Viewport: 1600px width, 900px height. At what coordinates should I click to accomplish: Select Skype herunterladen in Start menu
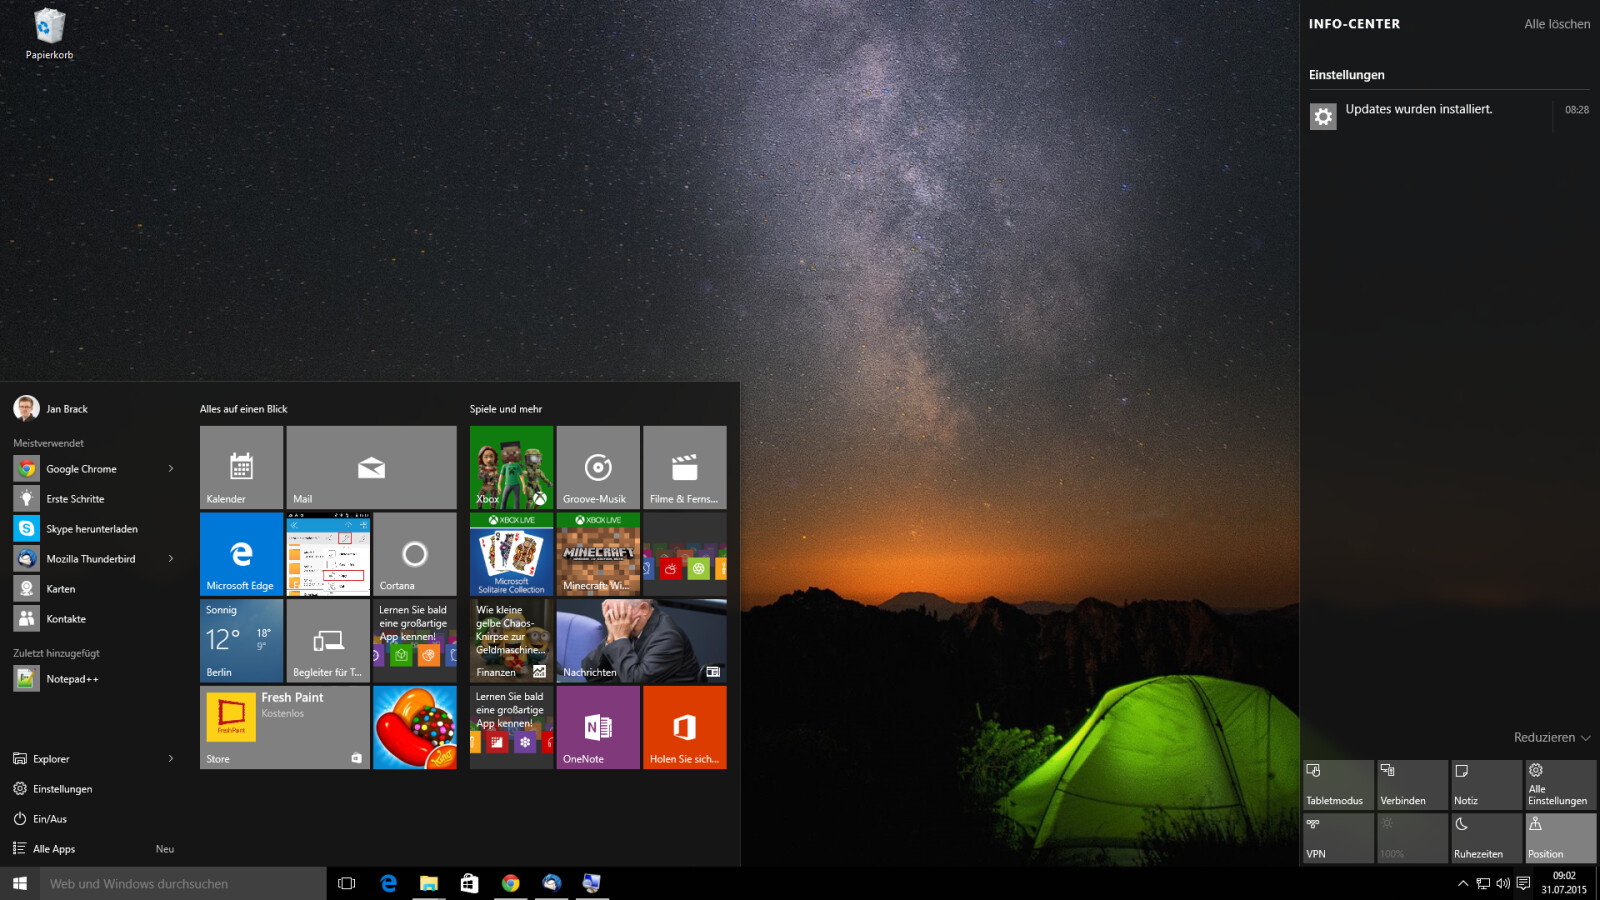point(92,529)
